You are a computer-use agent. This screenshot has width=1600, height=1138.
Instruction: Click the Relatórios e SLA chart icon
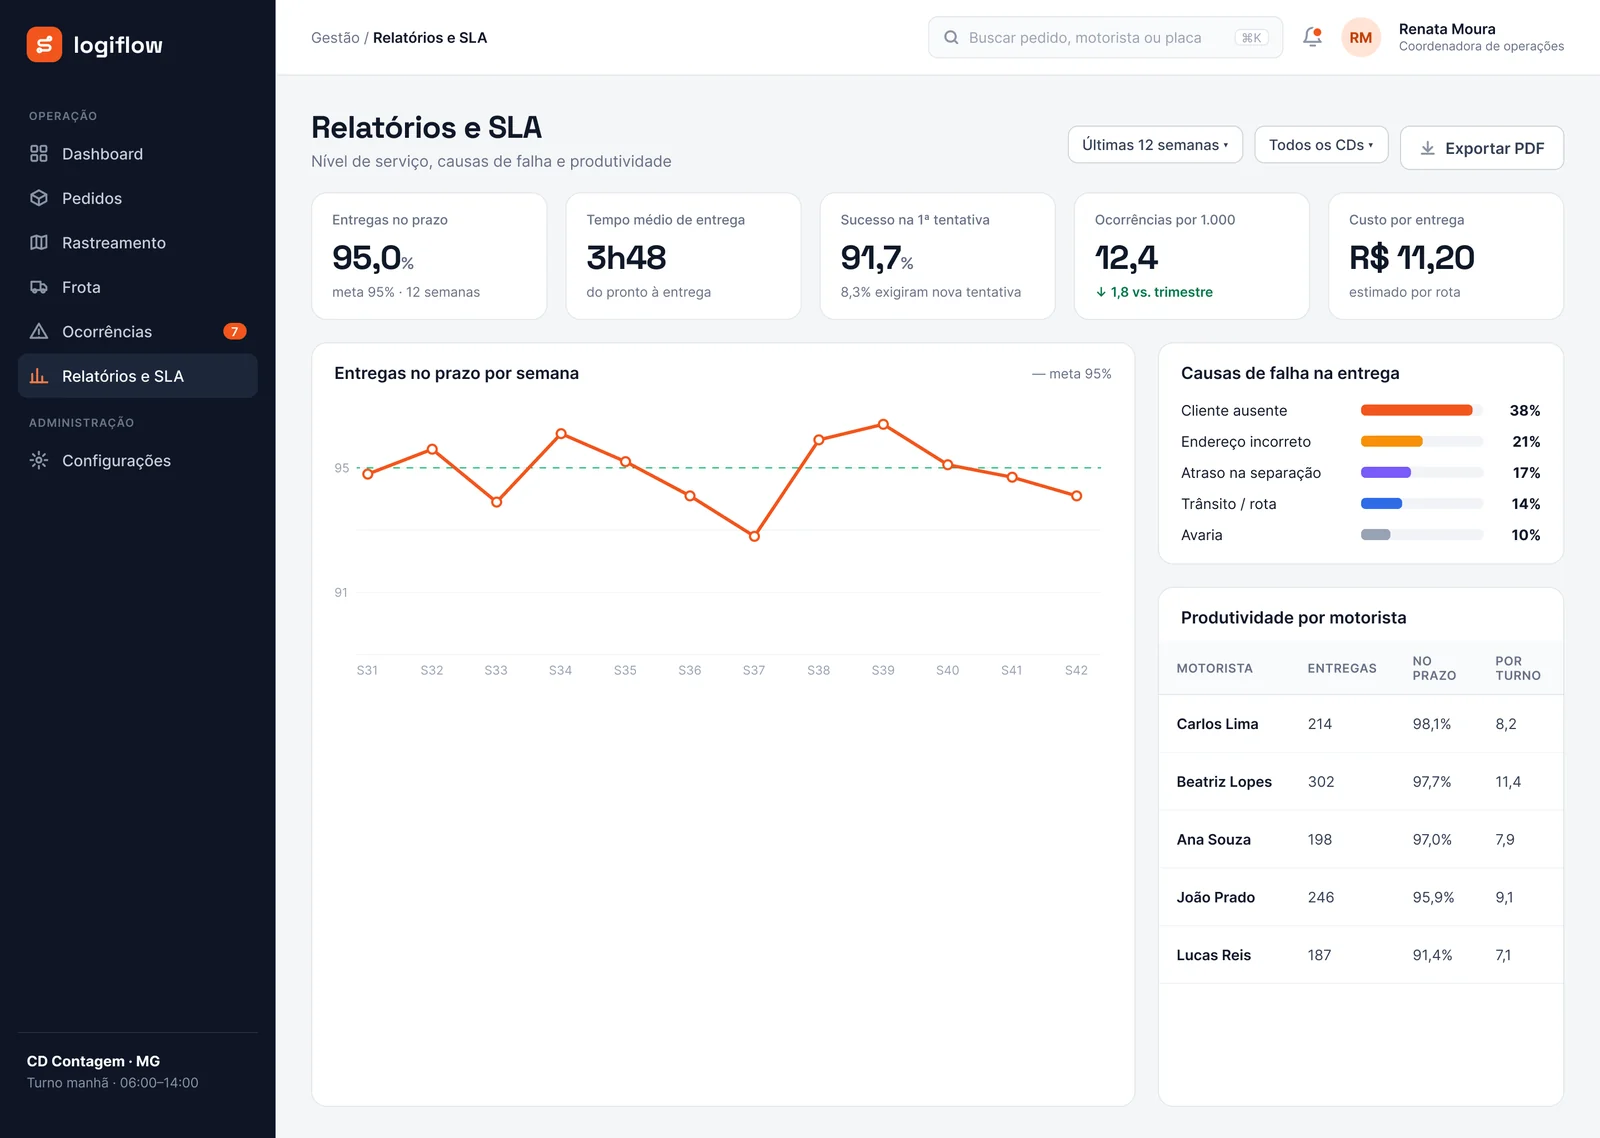39,376
